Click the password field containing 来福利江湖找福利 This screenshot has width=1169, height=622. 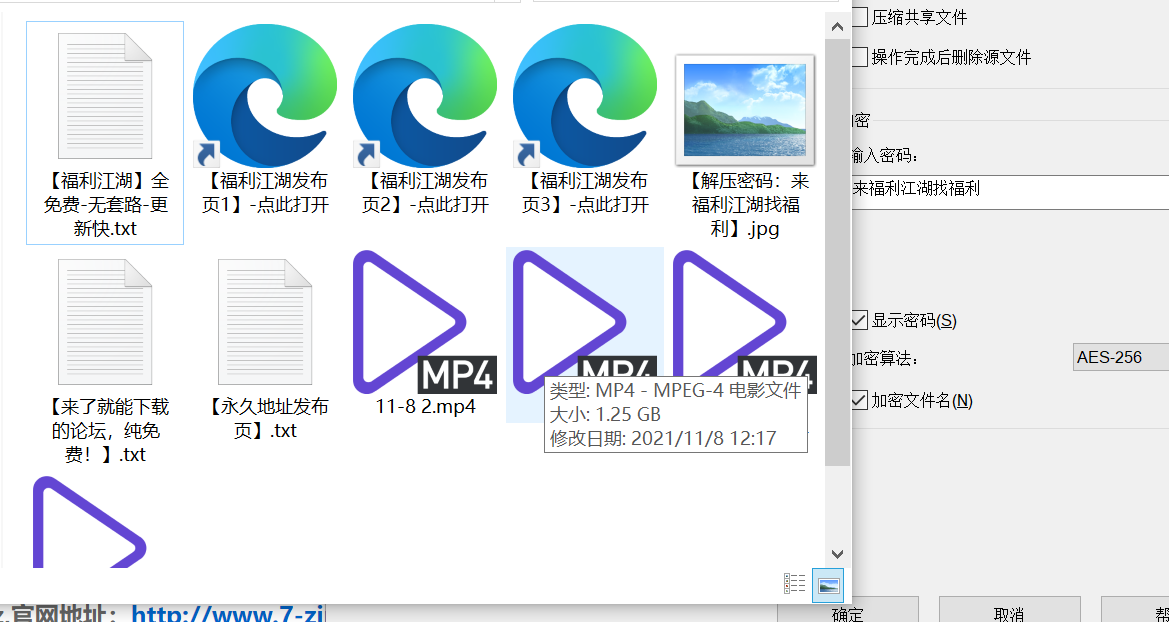pos(1005,189)
